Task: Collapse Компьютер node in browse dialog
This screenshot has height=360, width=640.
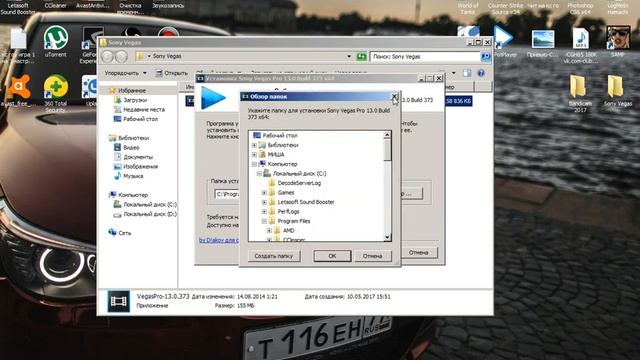Action: (x=254, y=164)
